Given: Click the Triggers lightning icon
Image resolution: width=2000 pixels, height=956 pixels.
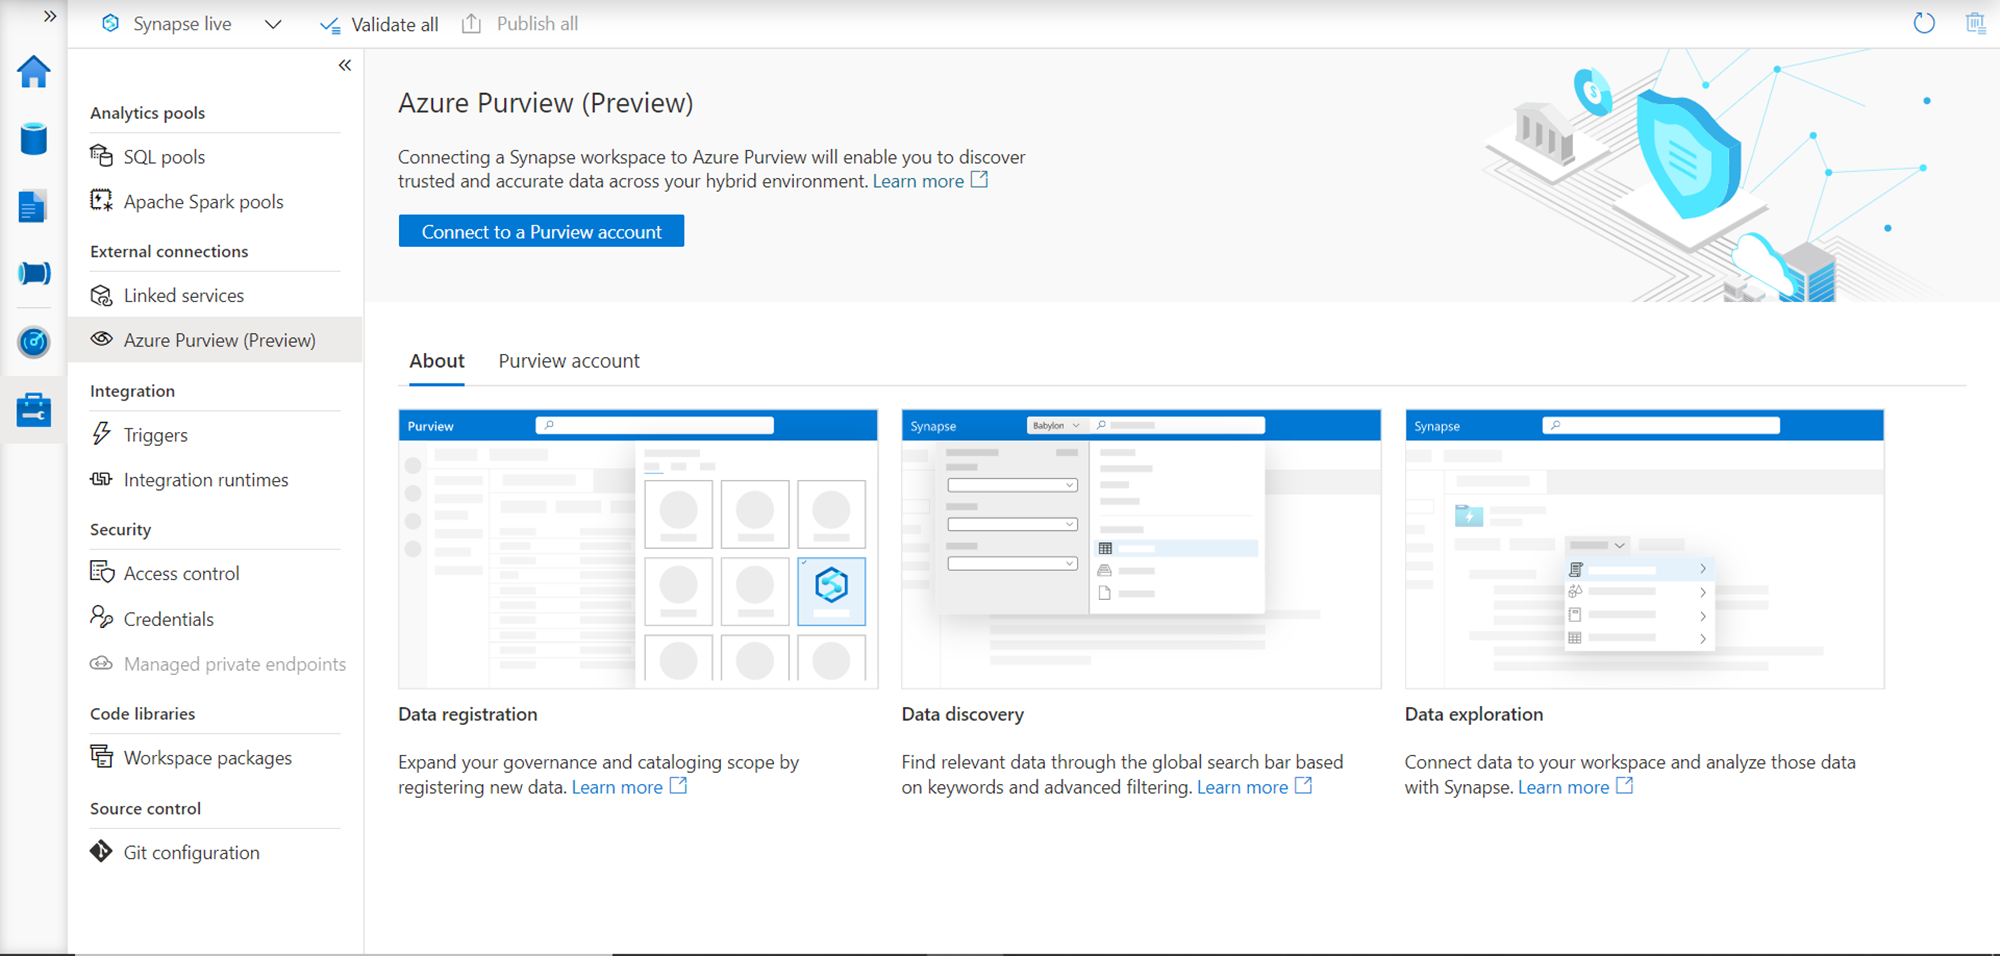Looking at the screenshot, I should (101, 434).
